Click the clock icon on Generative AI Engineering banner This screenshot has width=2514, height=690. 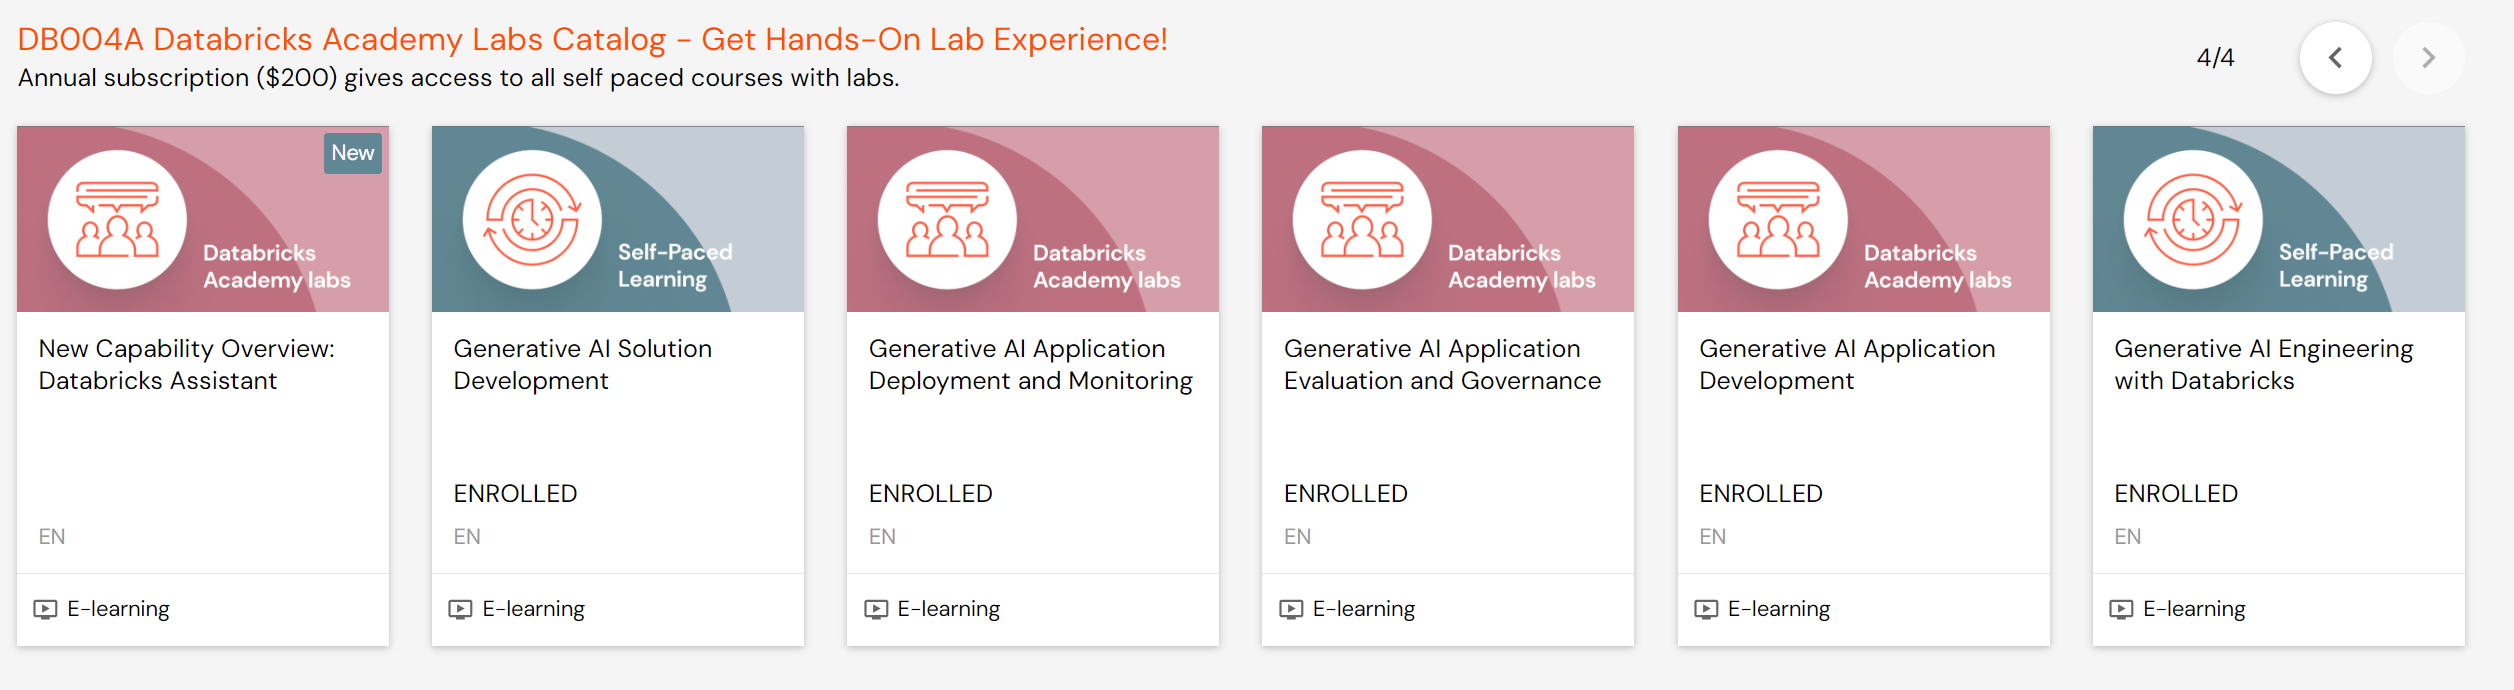tap(2191, 219)
